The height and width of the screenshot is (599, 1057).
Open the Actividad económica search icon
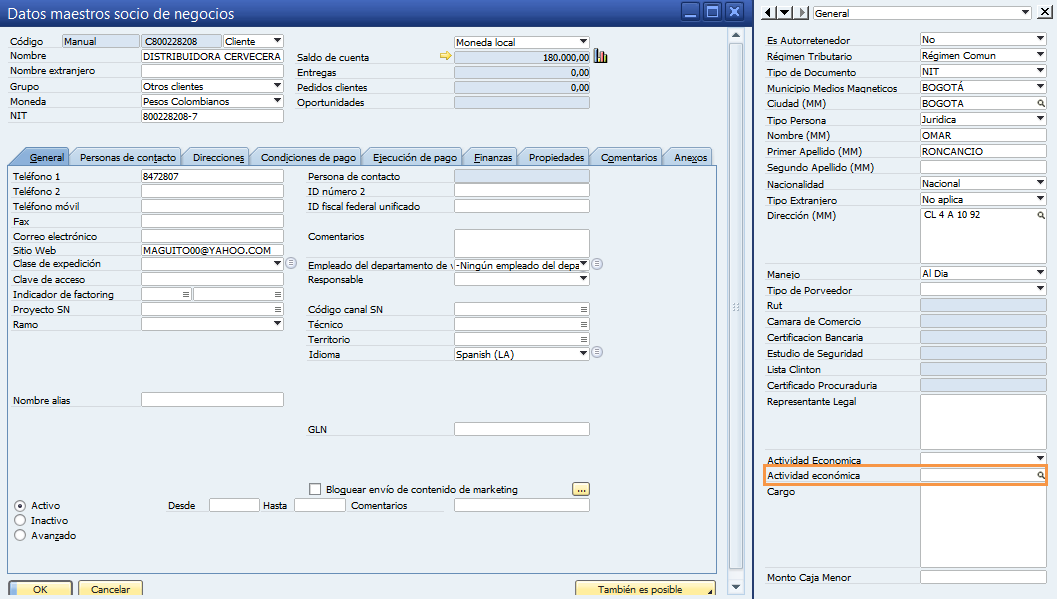tap(1041, 476)
